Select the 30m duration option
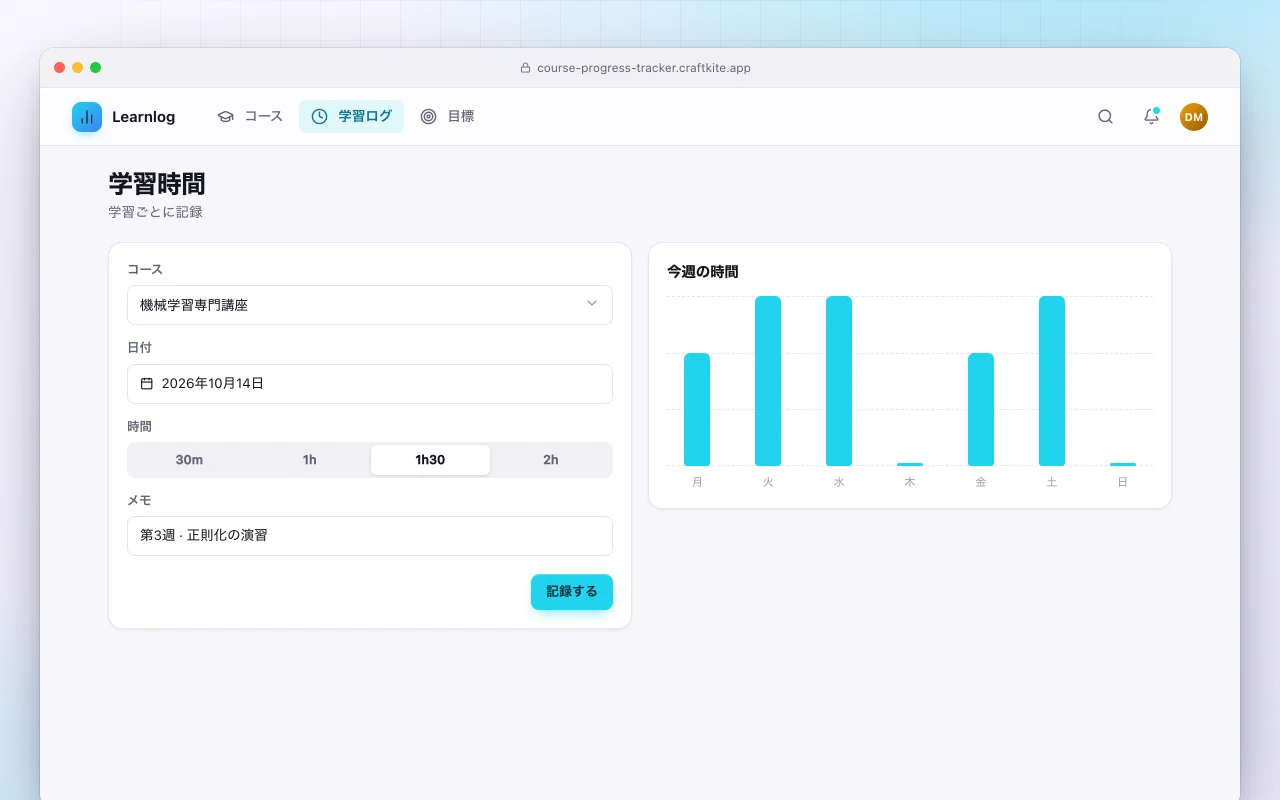Viewport: 1280px width, 800px height. pos(189,460)
